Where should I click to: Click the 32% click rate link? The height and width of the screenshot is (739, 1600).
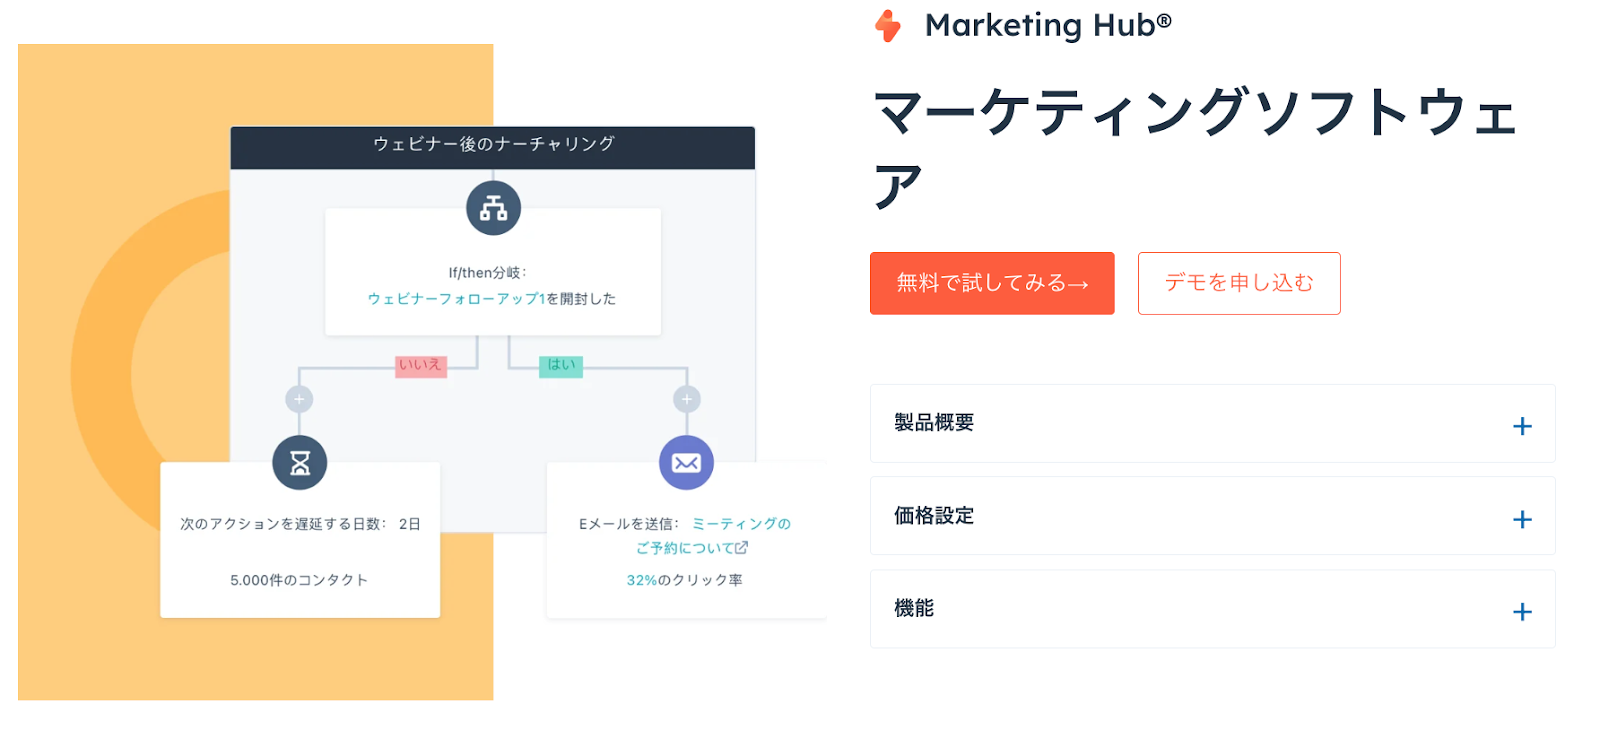coord(642,580)
